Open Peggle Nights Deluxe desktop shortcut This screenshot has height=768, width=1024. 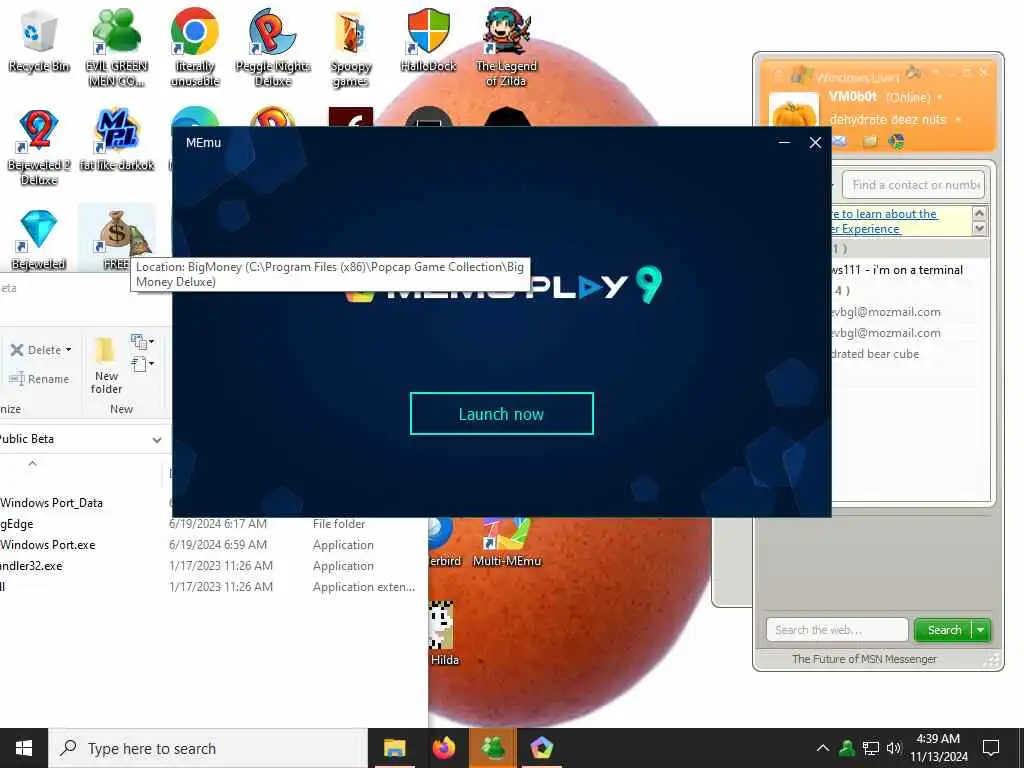pos(272,47)
